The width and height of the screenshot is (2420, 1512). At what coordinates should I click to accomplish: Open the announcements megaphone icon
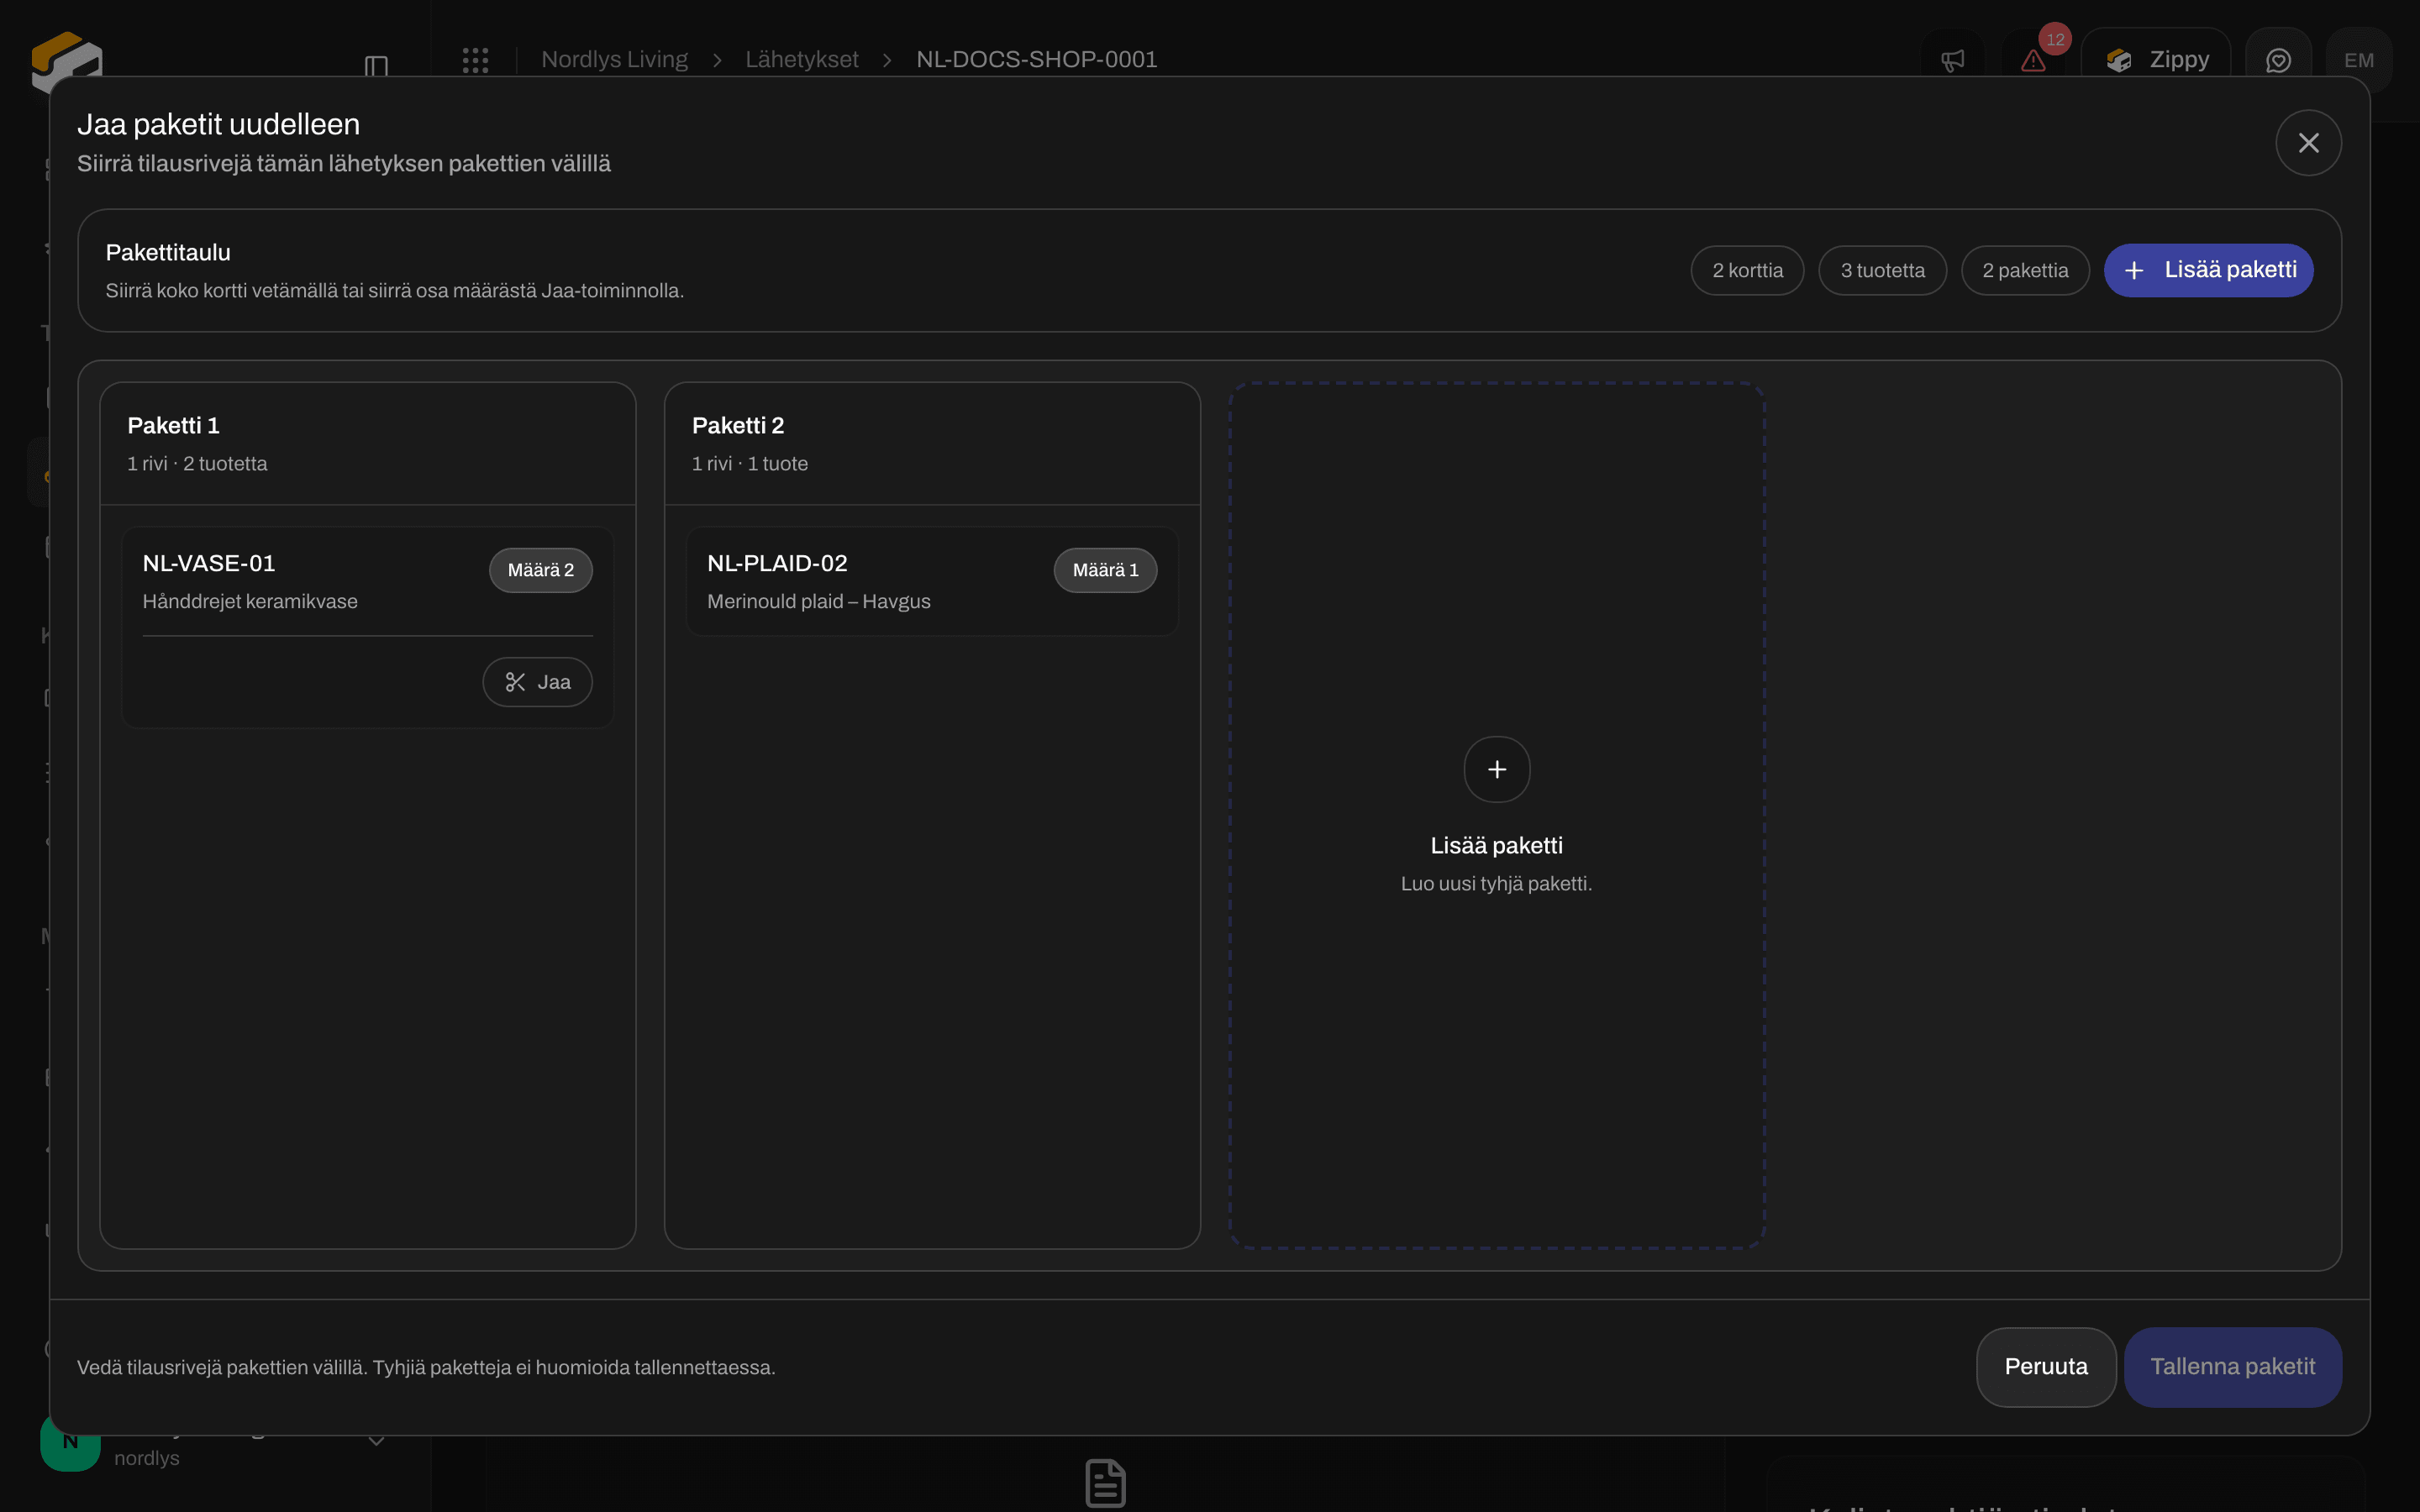point(1952,60)
